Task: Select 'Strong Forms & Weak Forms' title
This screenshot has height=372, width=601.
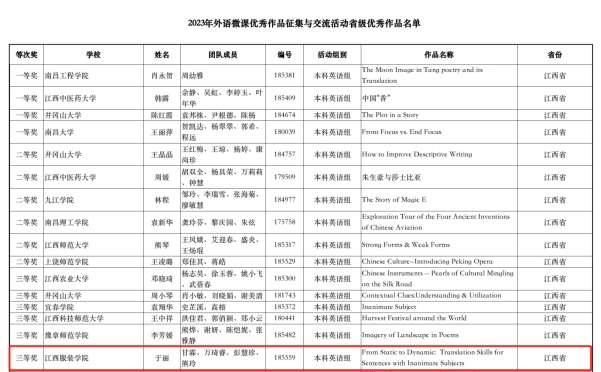Action: 406,244
